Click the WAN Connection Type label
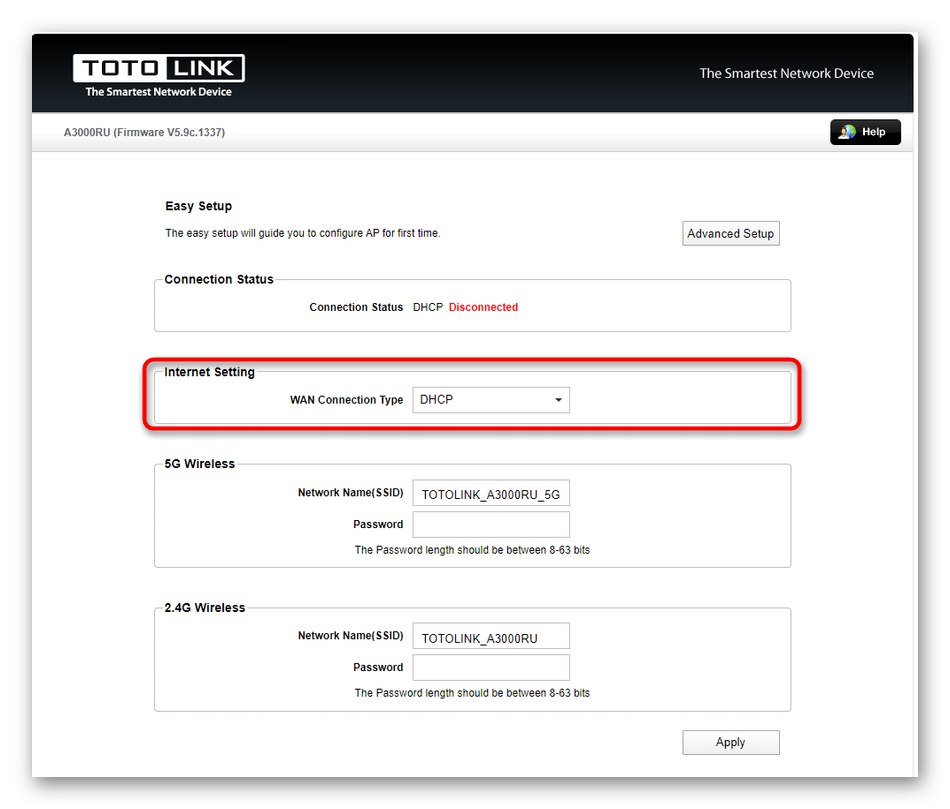Image resolution: width=950 pixels, height=809 pixels. coord(346,400)
